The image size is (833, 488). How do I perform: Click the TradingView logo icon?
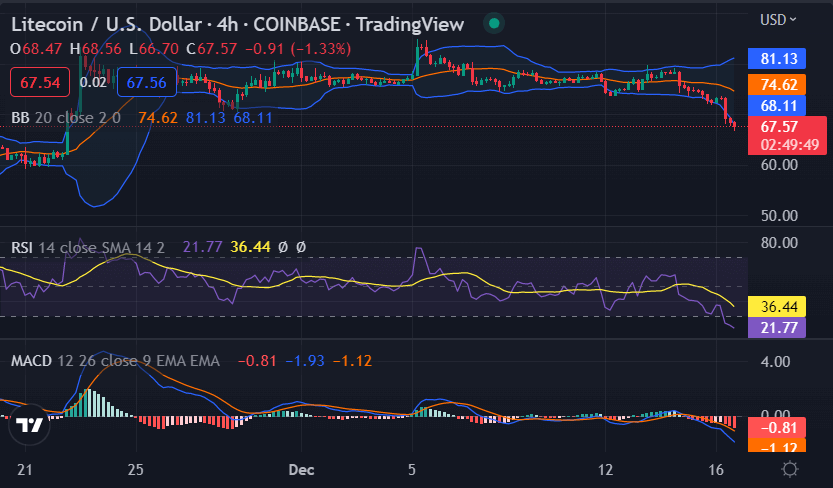[x=29, y=425]
